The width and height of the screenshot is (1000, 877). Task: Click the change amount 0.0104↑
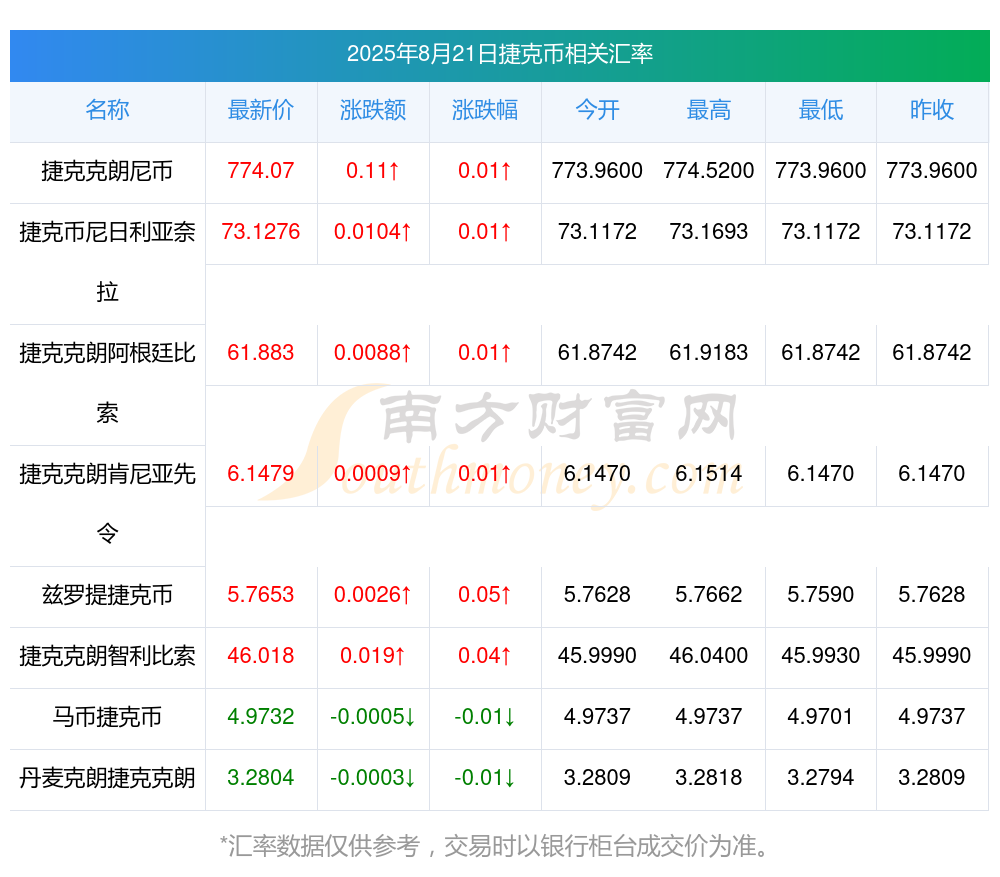coord(373,232)
